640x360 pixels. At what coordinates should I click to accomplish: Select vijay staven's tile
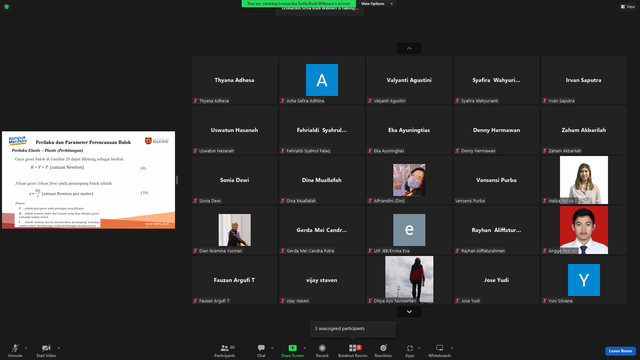(x=322, y=280)
